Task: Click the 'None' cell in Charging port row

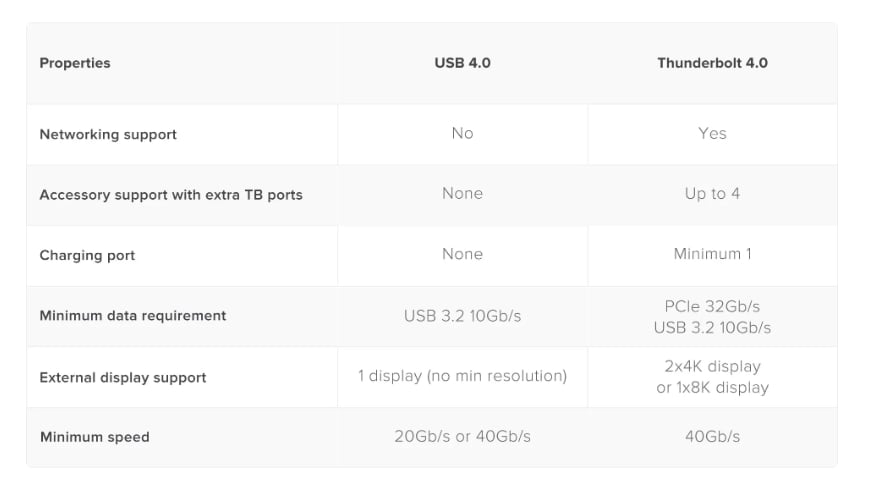Action: click(x=462, y=254)
